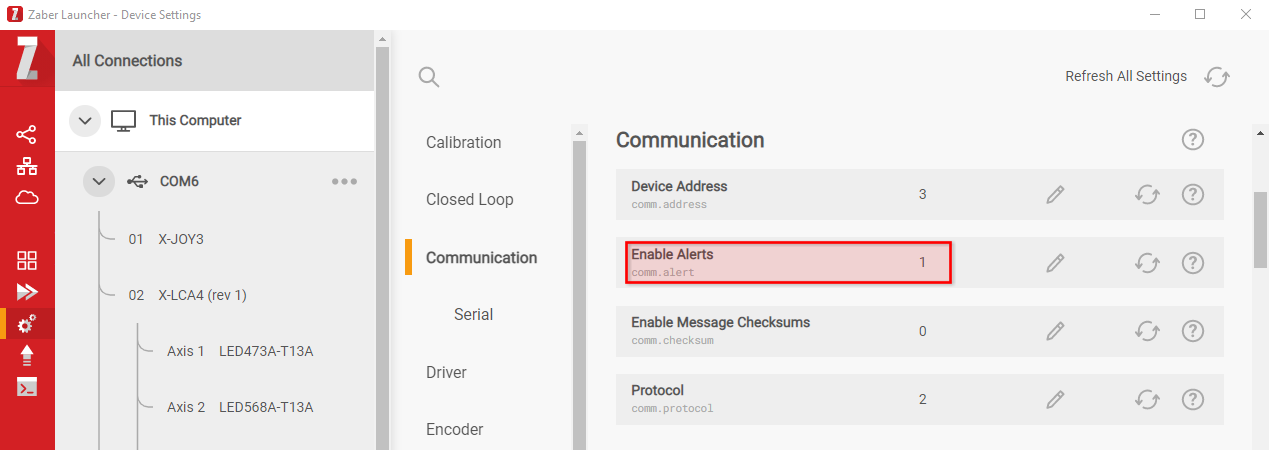Open the terminal icon in sidebar

coord(27,387)
